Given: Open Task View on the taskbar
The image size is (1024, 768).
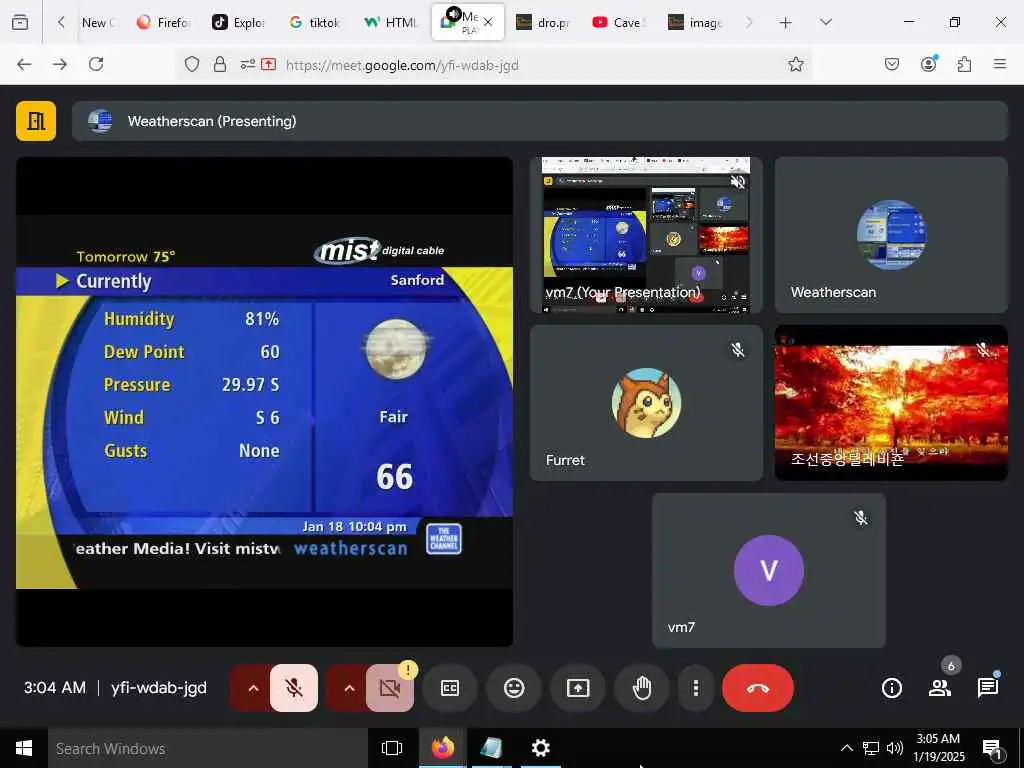Looking at the screenshot, I should tap(392, 748).
